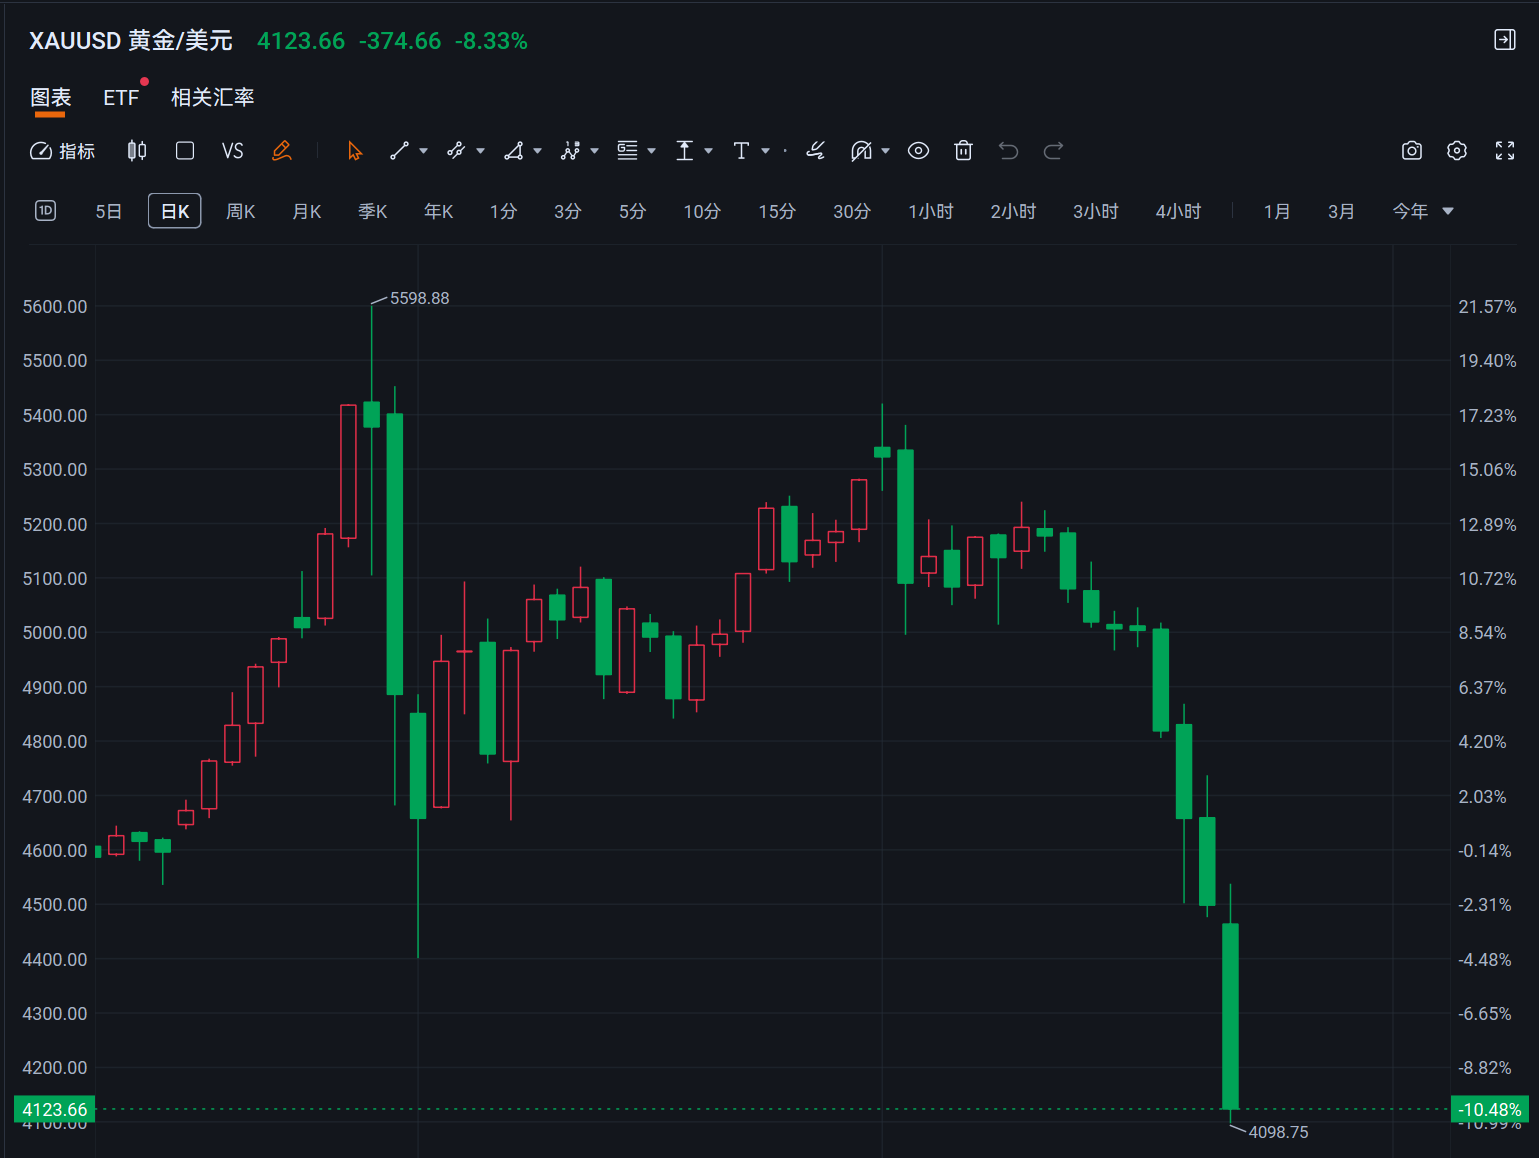This screenshot has width=1539, height=1158.
Task: Select the orange cursor pointer tool
Action: tap(354, 151)
